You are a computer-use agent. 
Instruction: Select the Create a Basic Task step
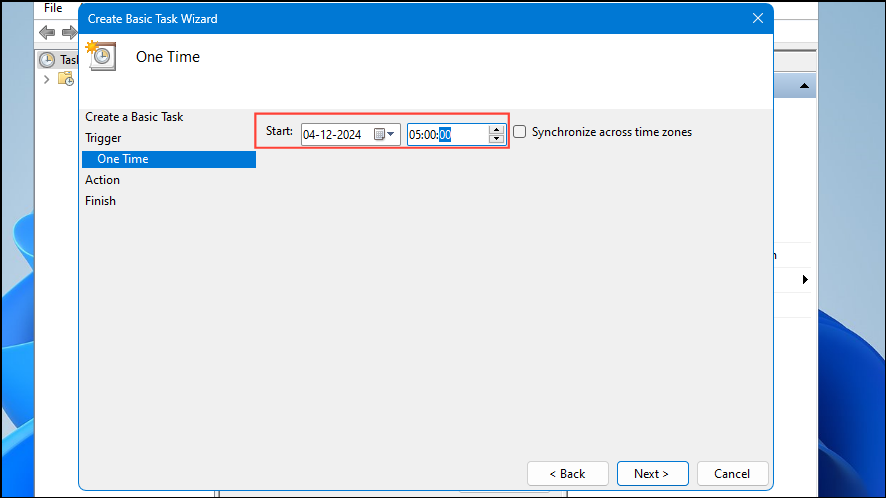pyautogui.click(x=134, y=117)
